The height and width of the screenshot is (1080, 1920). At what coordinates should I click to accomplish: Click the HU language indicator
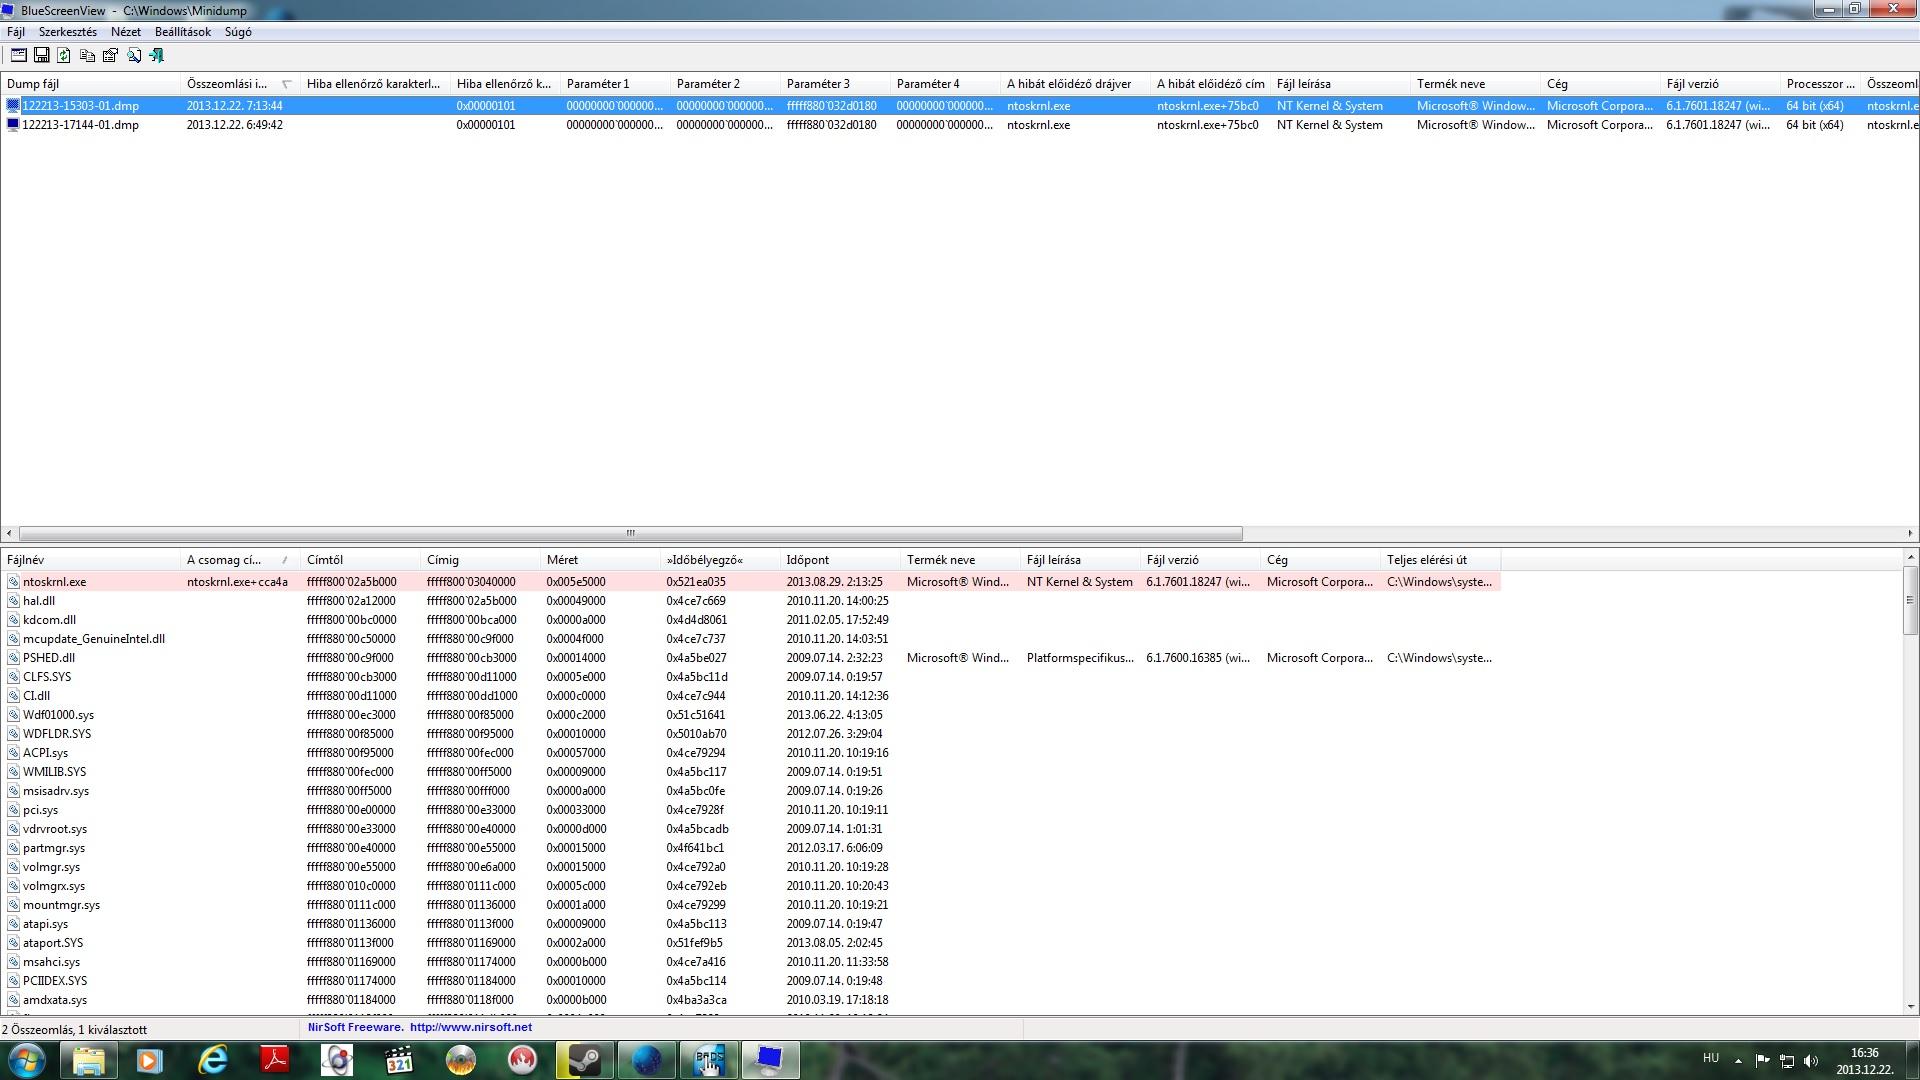(x=1711, y=1058)
